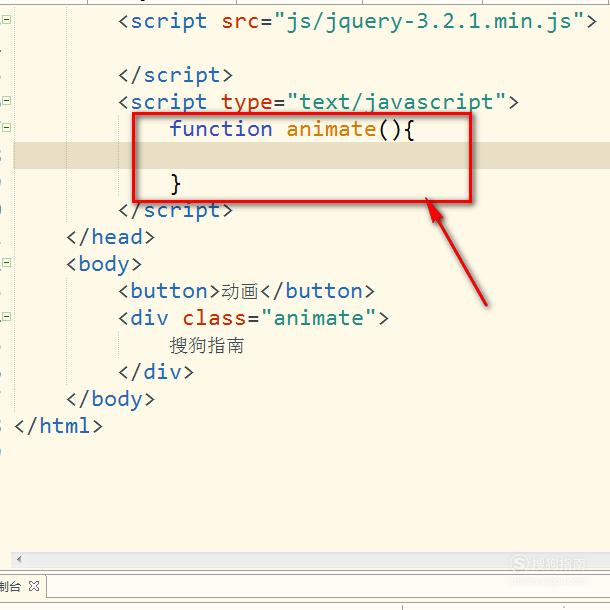Click the animate function name in orange
This screenshot has height=610, width=610.
pyautogui.click(x=331, y=129)
